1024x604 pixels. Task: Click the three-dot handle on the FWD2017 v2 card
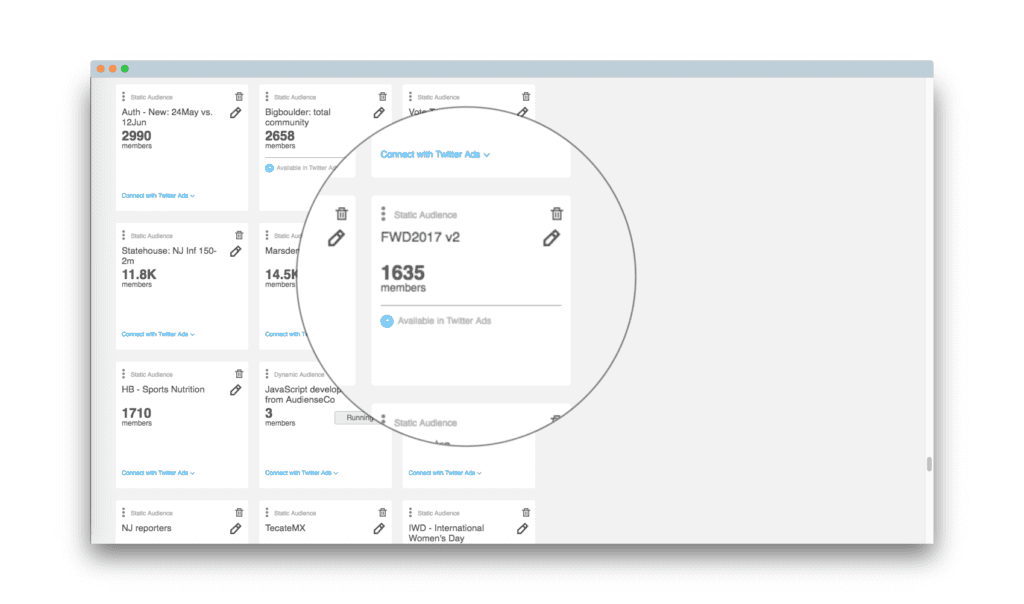383,214
